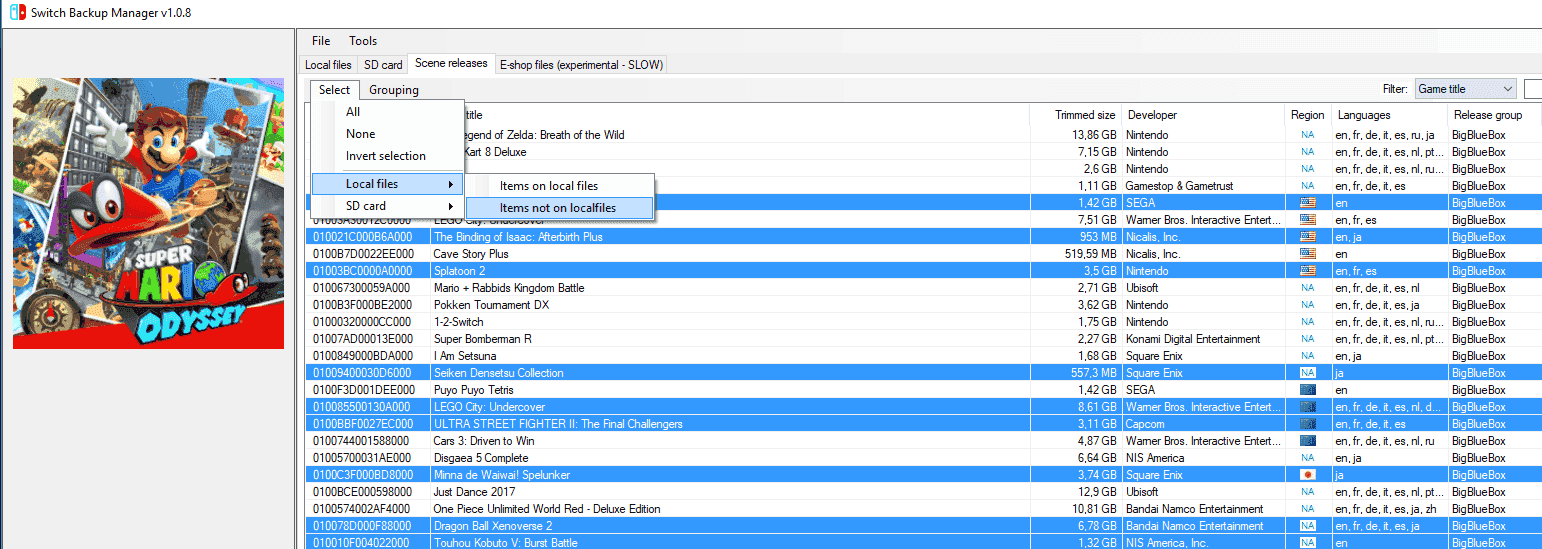Click NA icon in Mario + Rabbids row
Viewport: 1542px width, 549px height.
pyautogui.click(x=1307, y=288)
